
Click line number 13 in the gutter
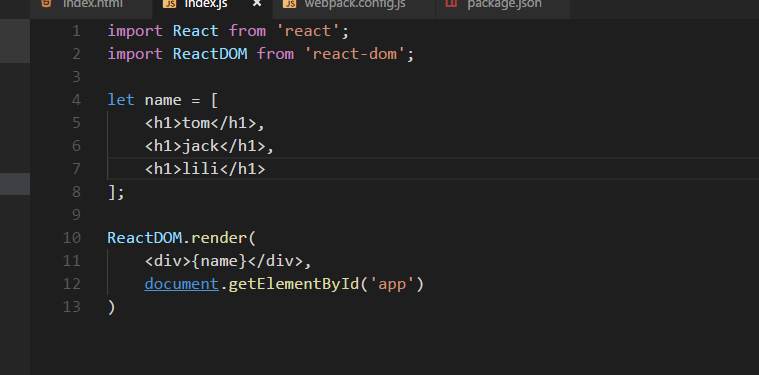click(x=72, y=307)
